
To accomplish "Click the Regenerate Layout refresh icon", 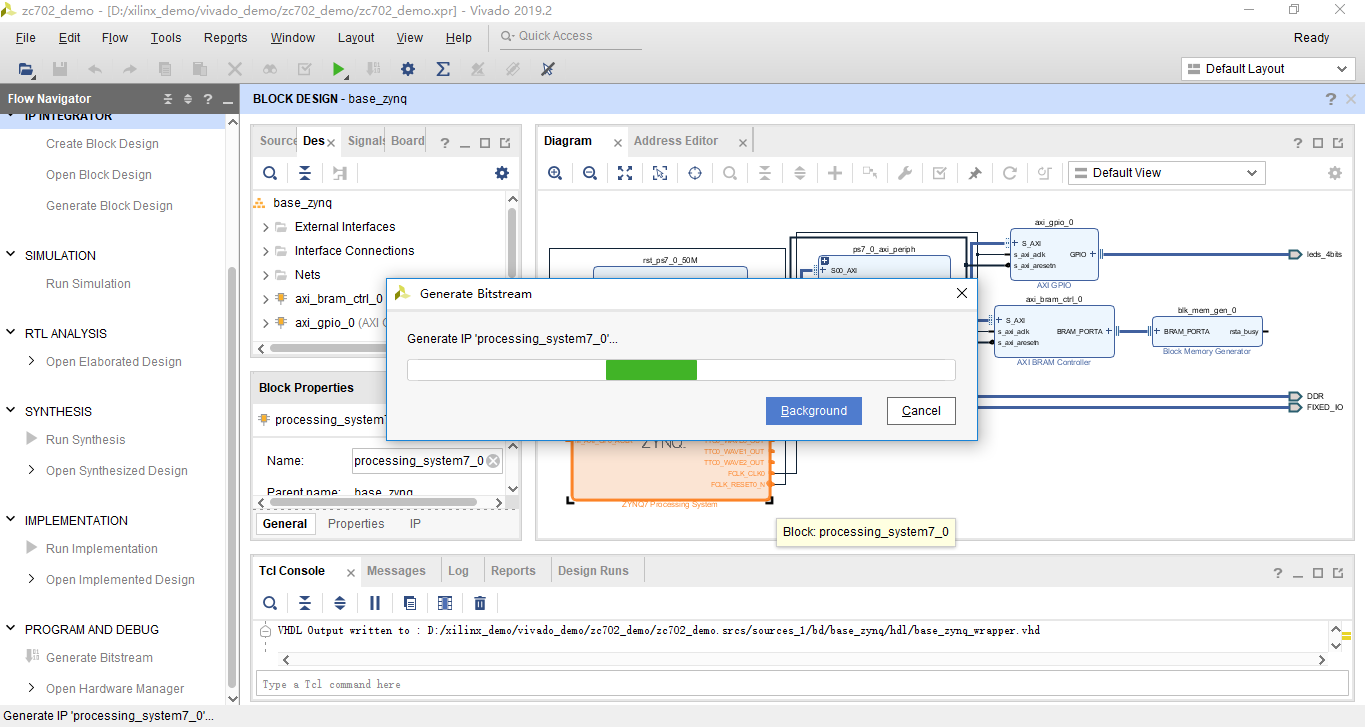I will (1010, 173).
